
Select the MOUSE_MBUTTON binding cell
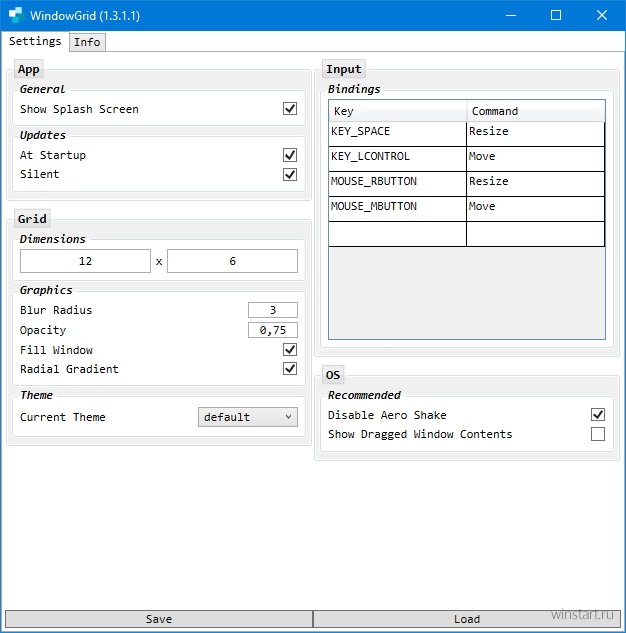tap(397, 209)
